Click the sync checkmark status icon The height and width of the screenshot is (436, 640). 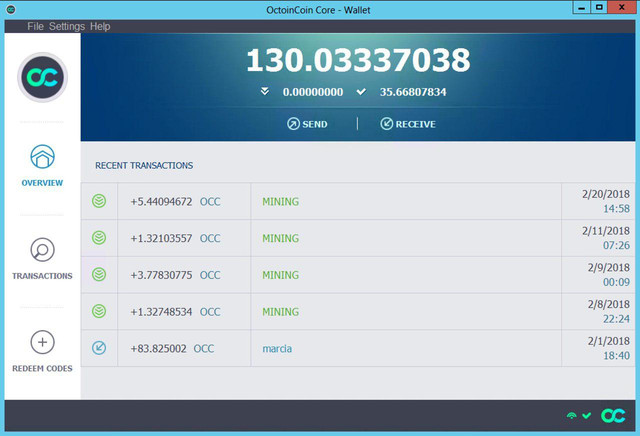(587, 416)
